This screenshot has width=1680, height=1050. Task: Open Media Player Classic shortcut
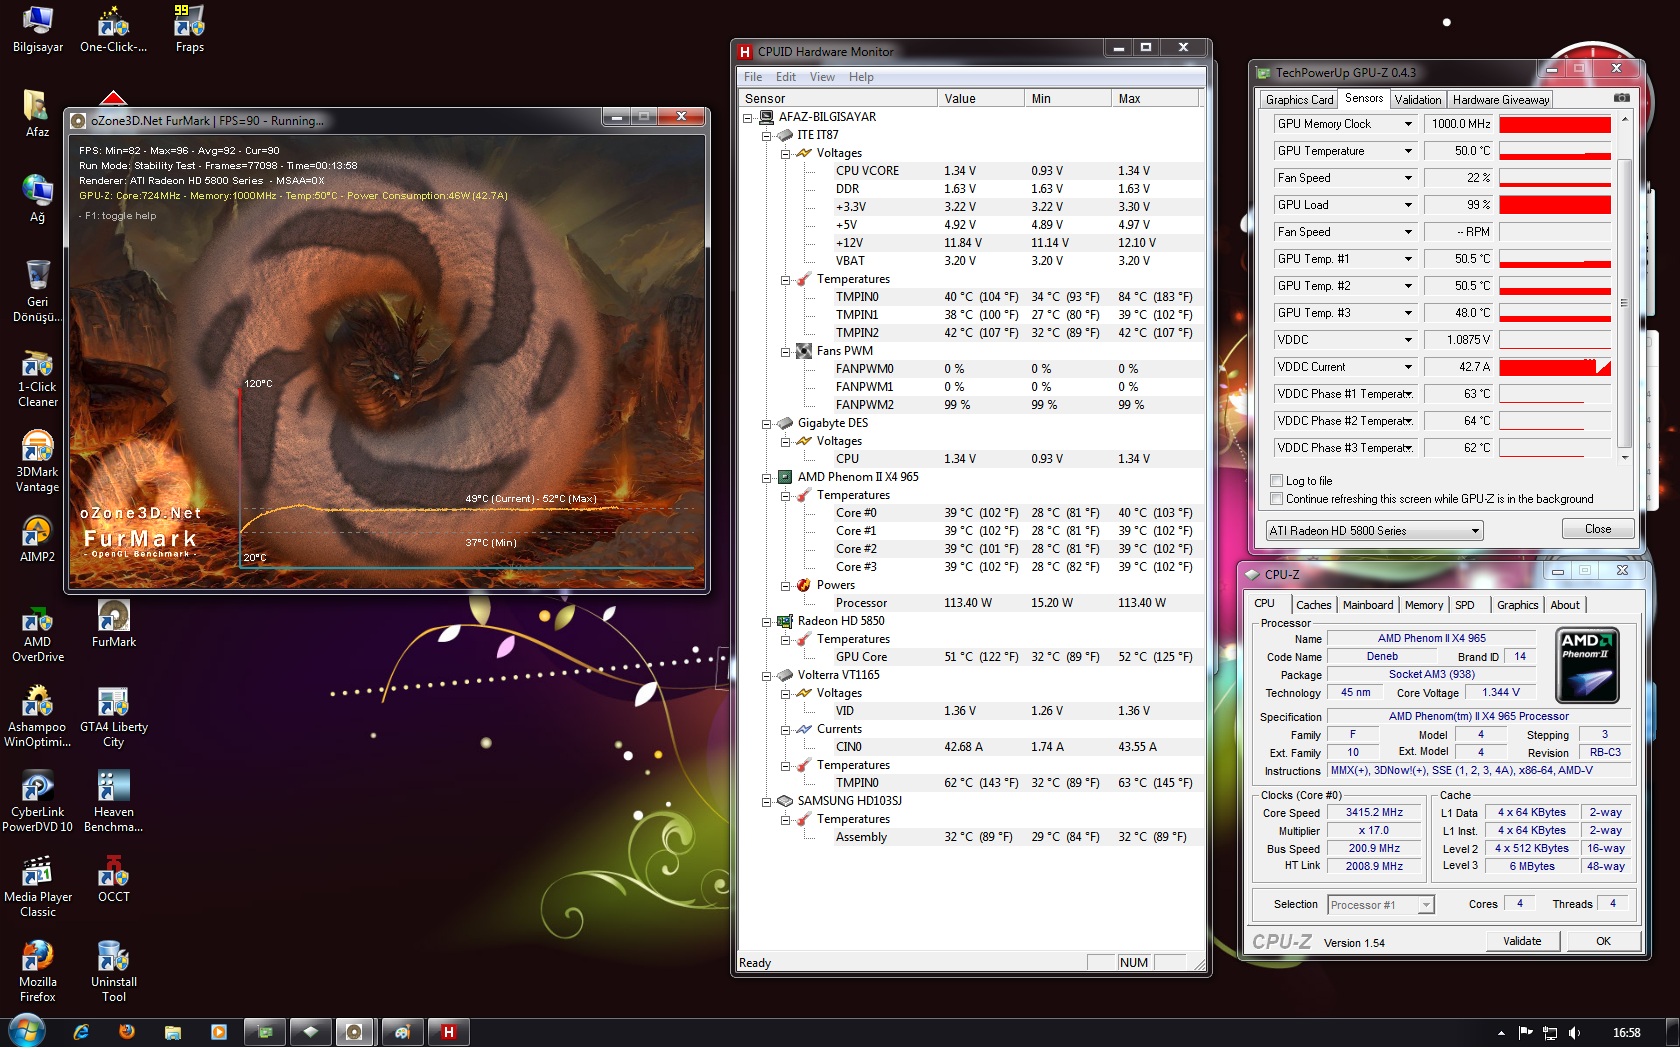(37, 888)
